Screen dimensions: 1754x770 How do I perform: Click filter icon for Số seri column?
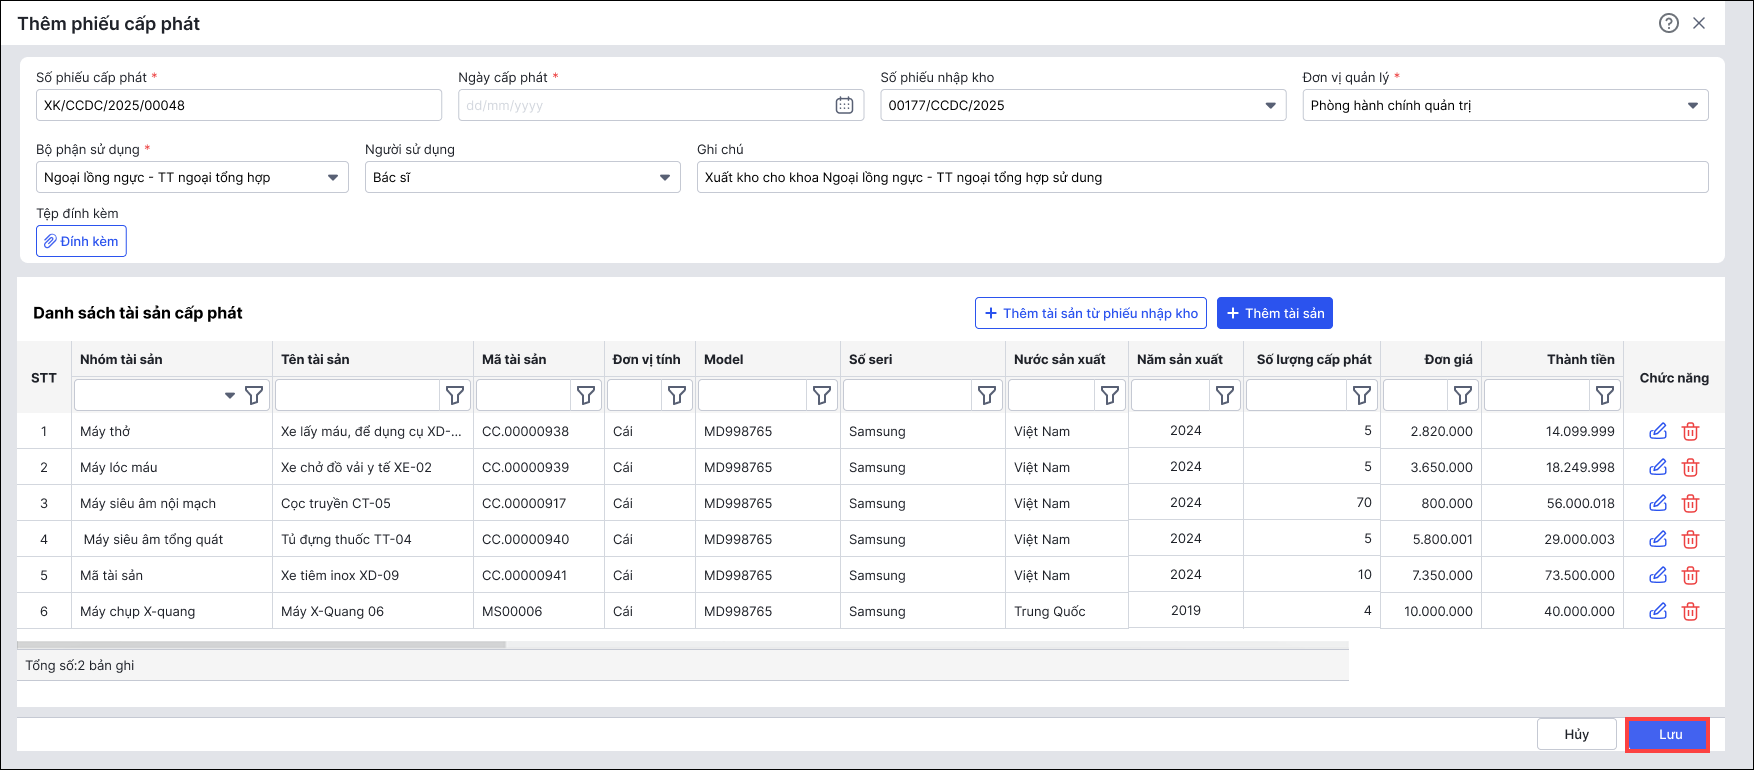click(x=987, y=396)
